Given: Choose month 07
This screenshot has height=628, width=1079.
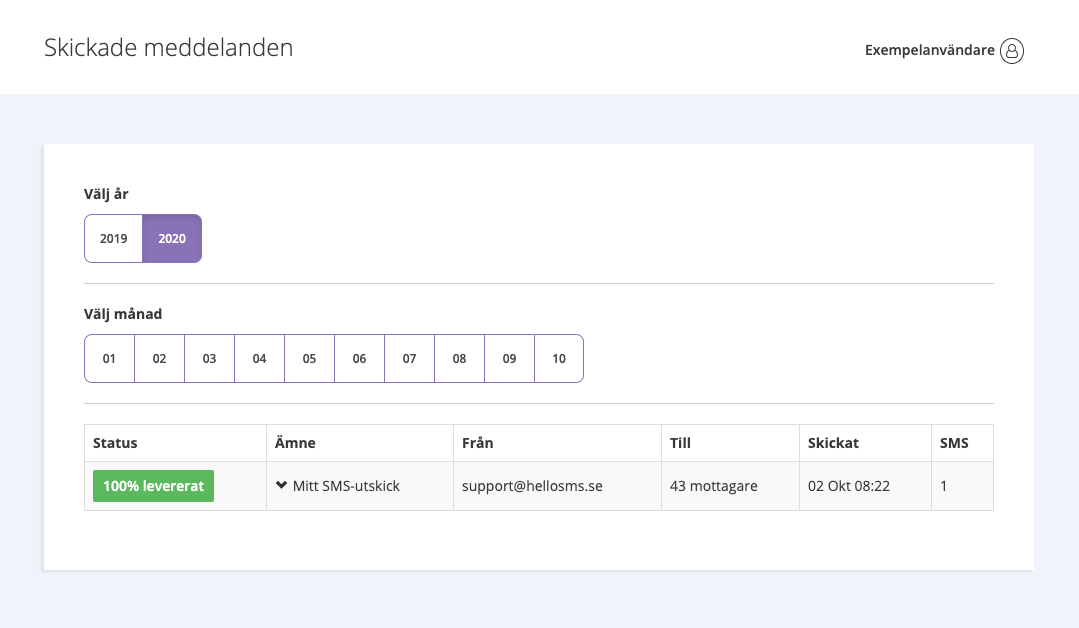Looking at the screenshot, I should (x=409, y=358).
